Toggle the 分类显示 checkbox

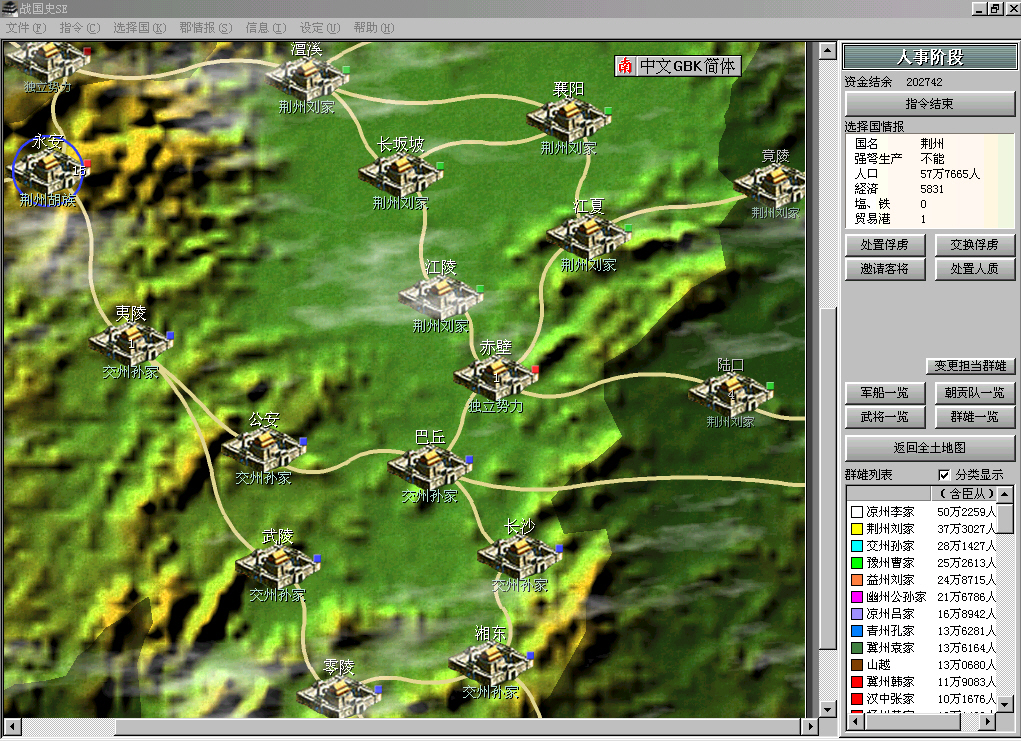point(945,475)
